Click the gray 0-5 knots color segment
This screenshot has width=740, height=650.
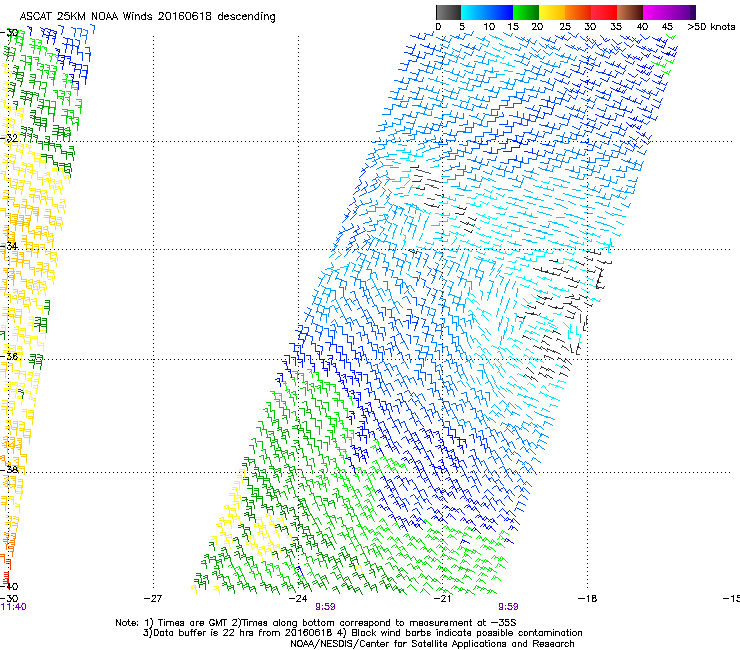pyautogui.click(x=448, y=12)
